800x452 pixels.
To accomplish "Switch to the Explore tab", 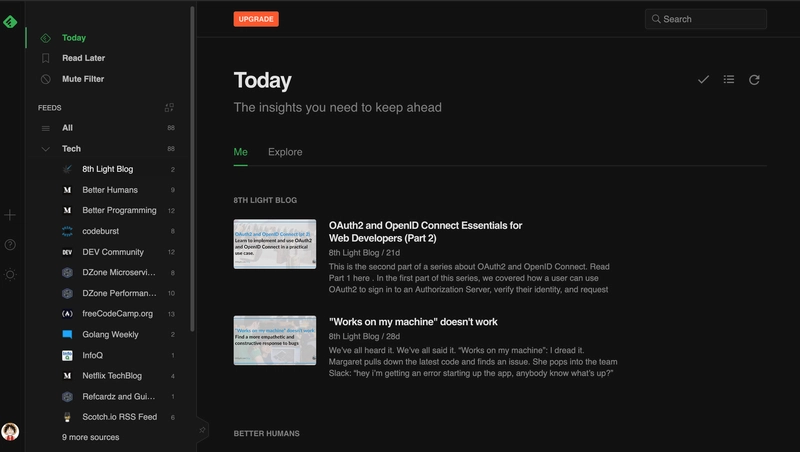I will point(285,152).
